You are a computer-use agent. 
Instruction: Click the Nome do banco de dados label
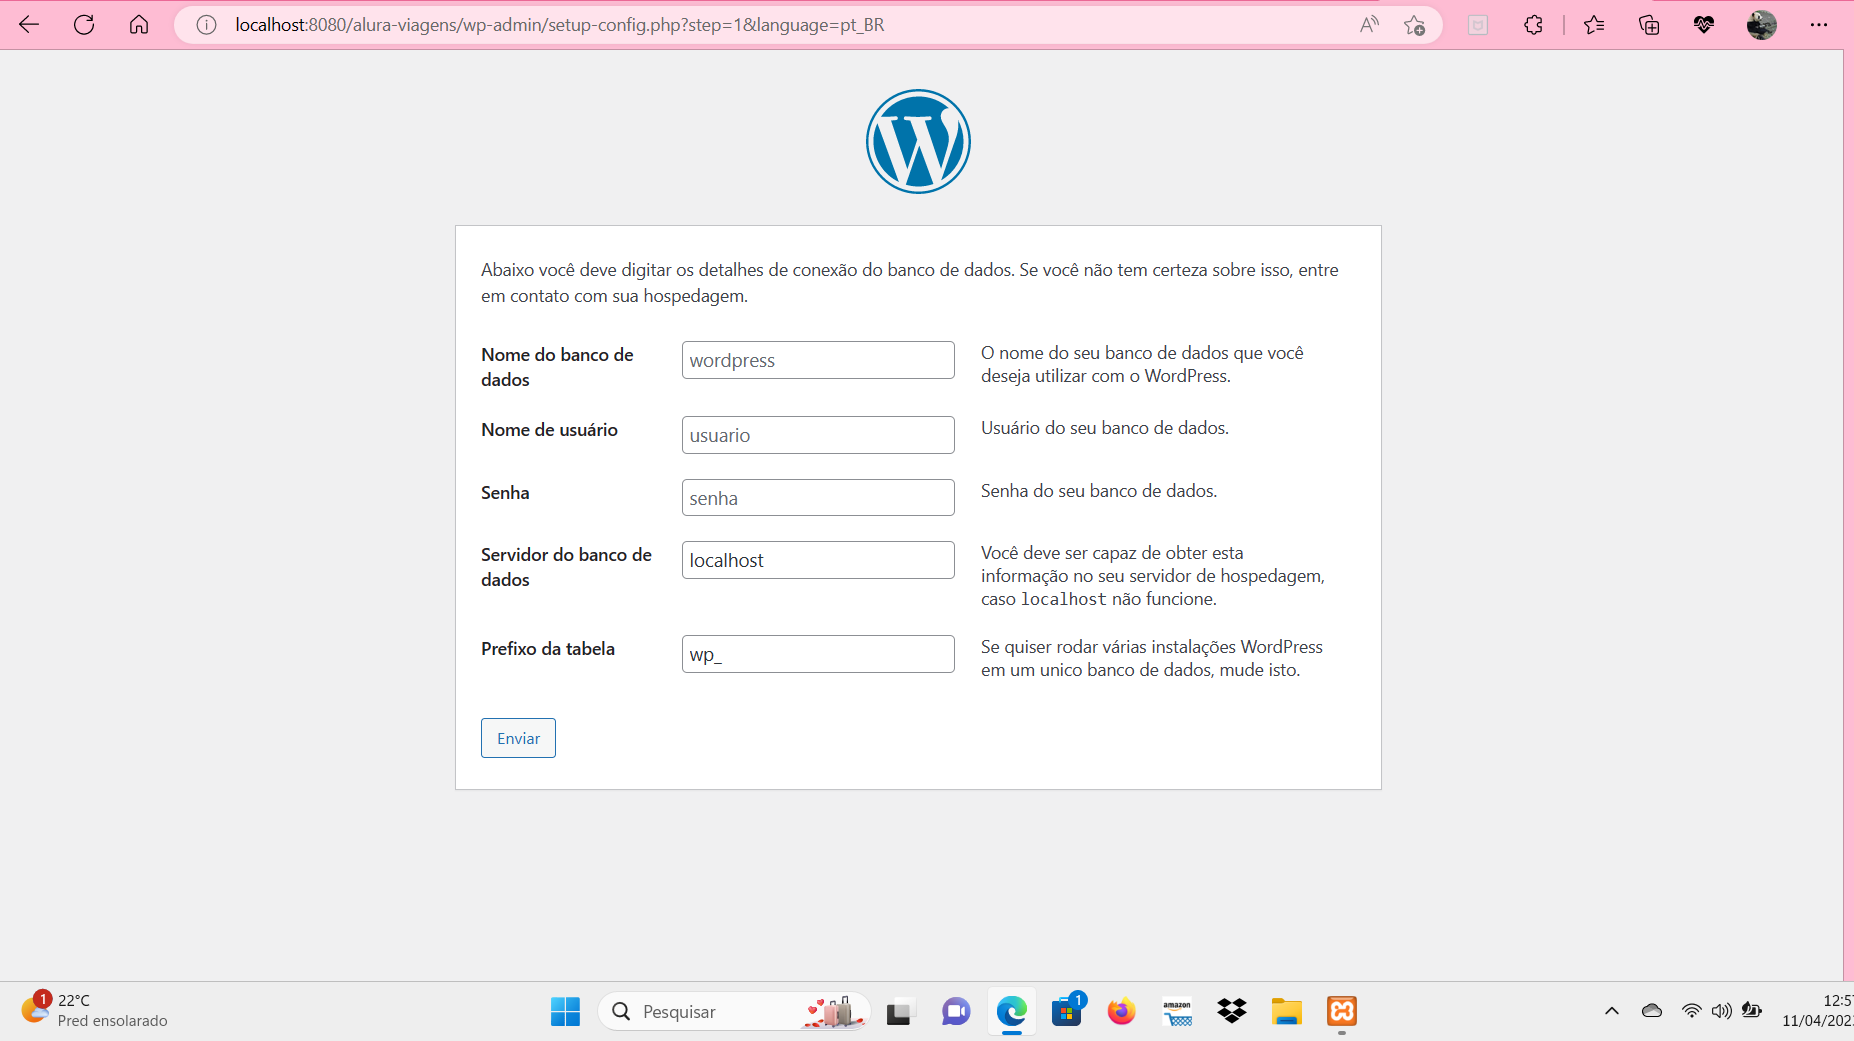pos(557,367)
